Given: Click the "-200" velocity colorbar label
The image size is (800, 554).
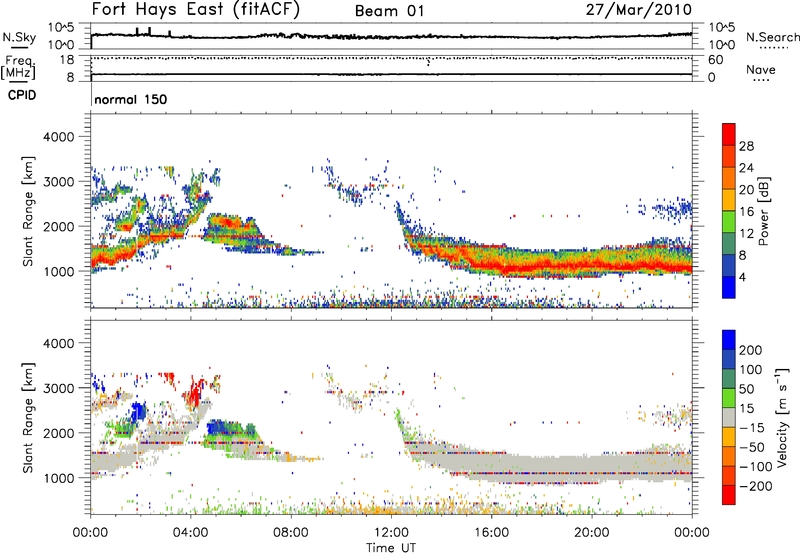Looking at the screenshot, I should (756, 486).
